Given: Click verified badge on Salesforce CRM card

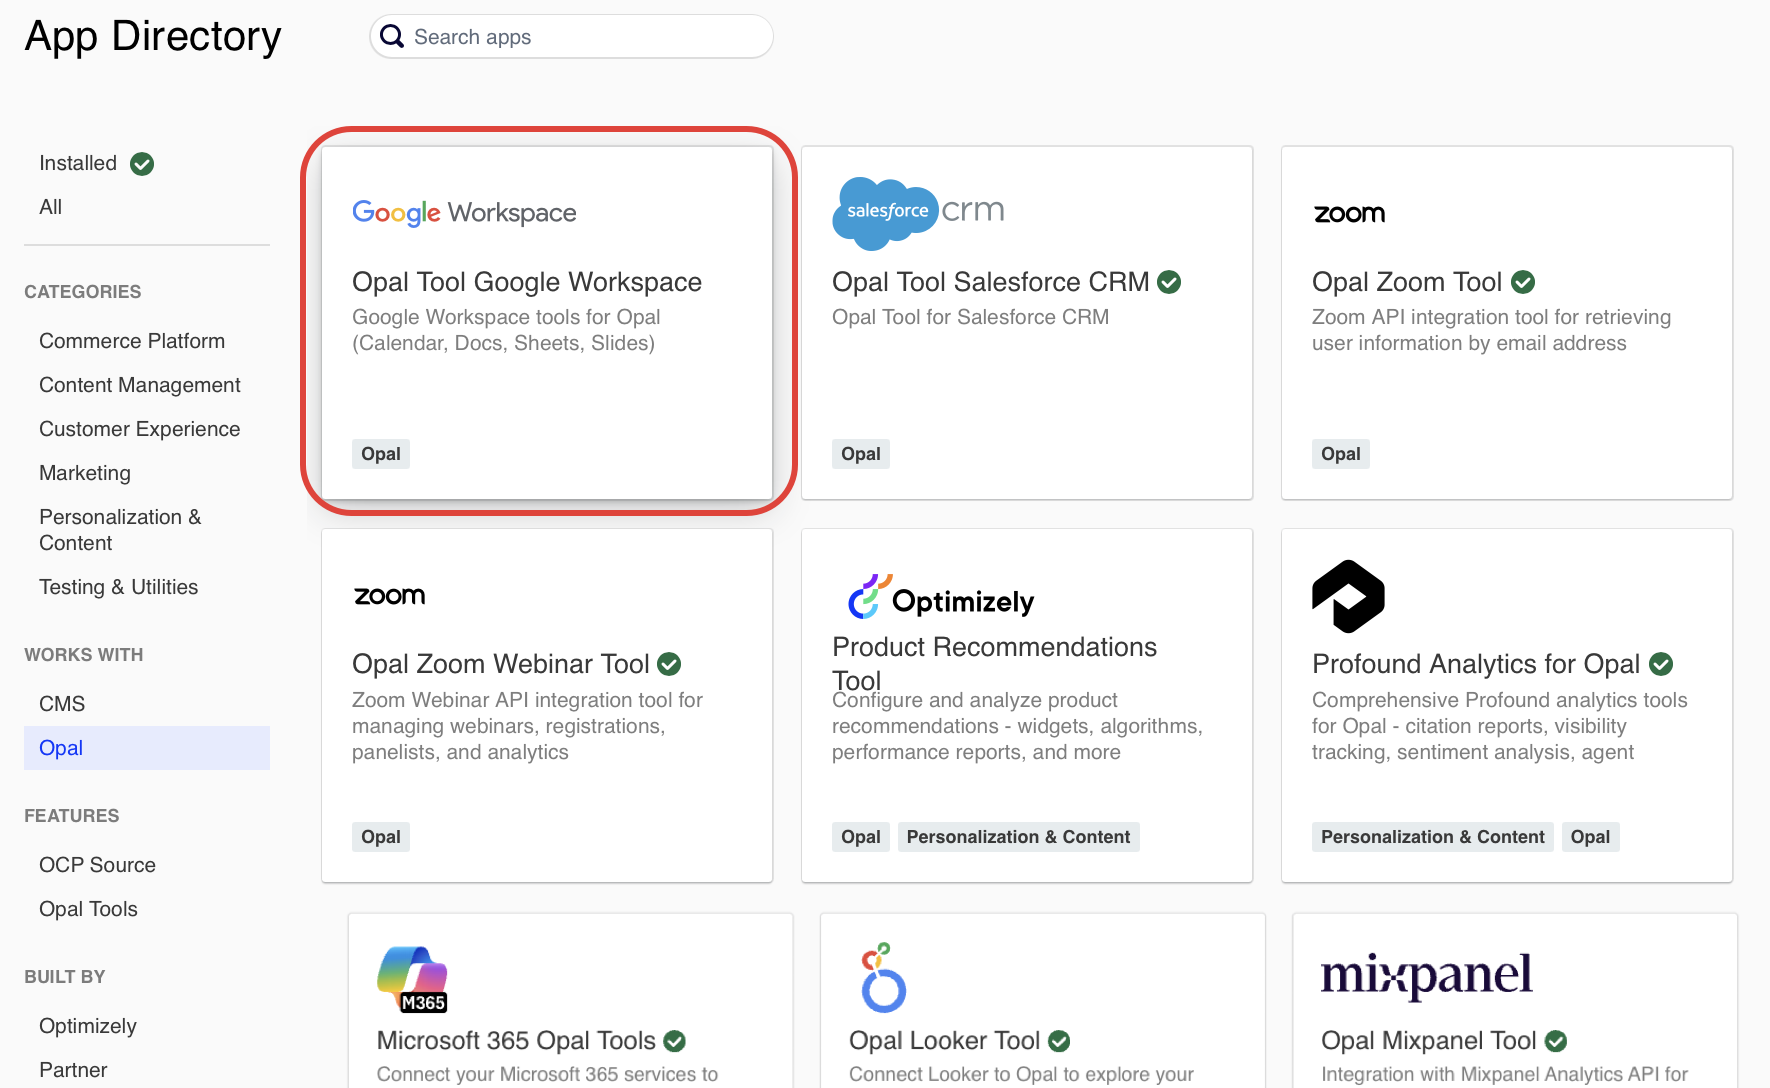Looking at the screenshot, I should pos(1169,283).
